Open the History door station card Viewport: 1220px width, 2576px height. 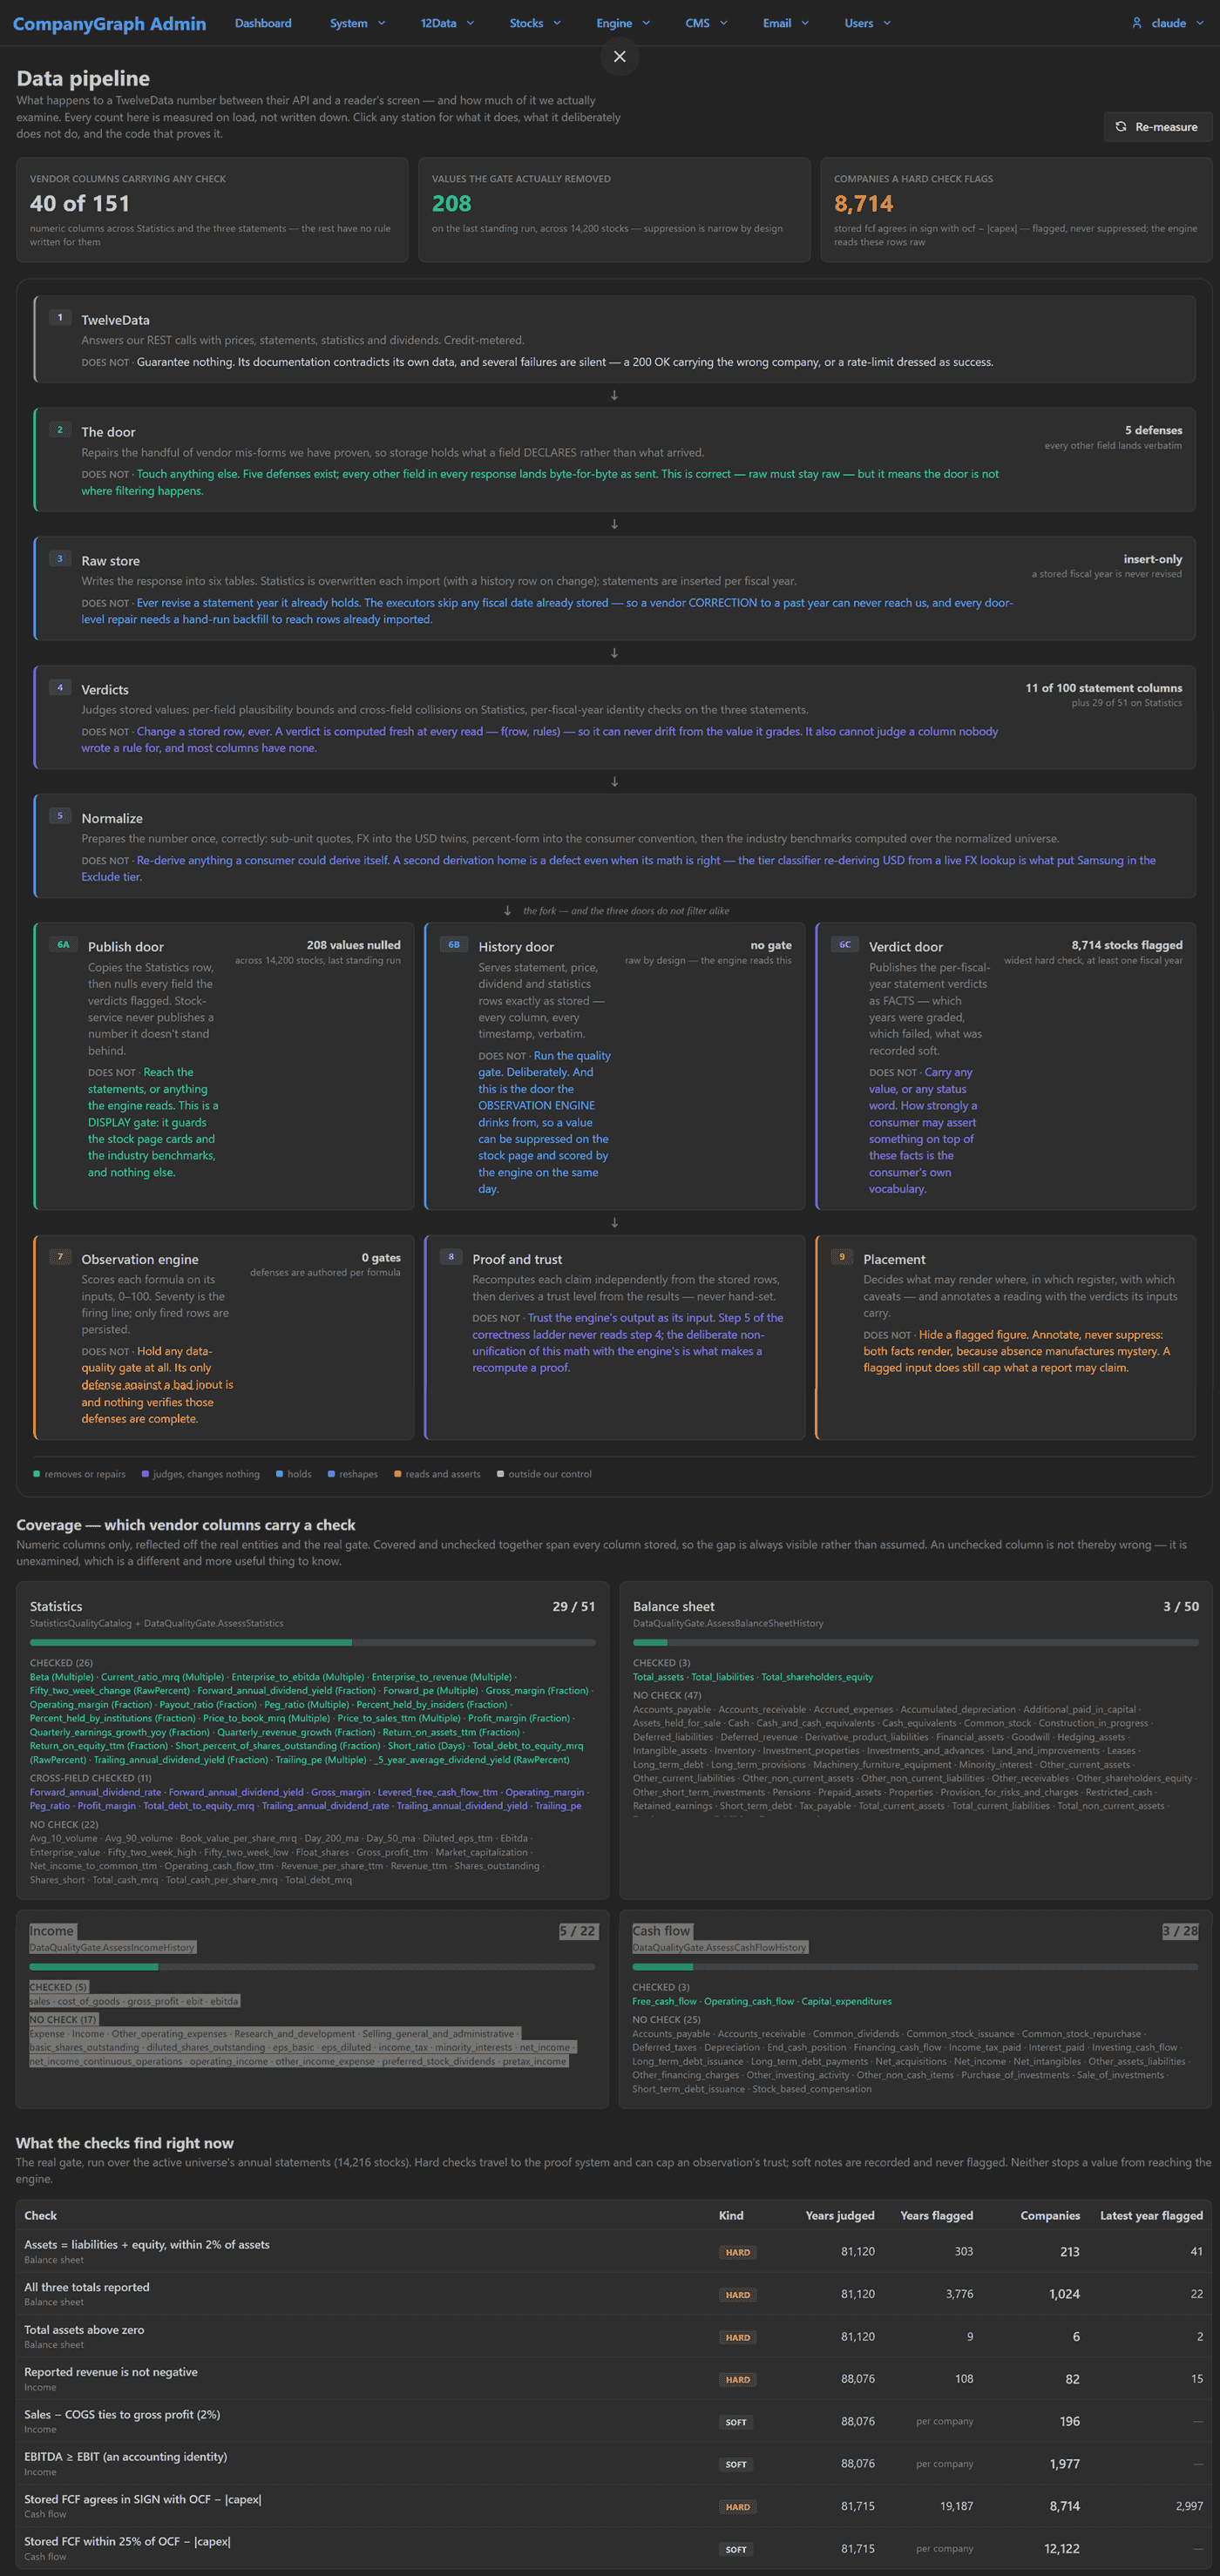click(614, 1066)
